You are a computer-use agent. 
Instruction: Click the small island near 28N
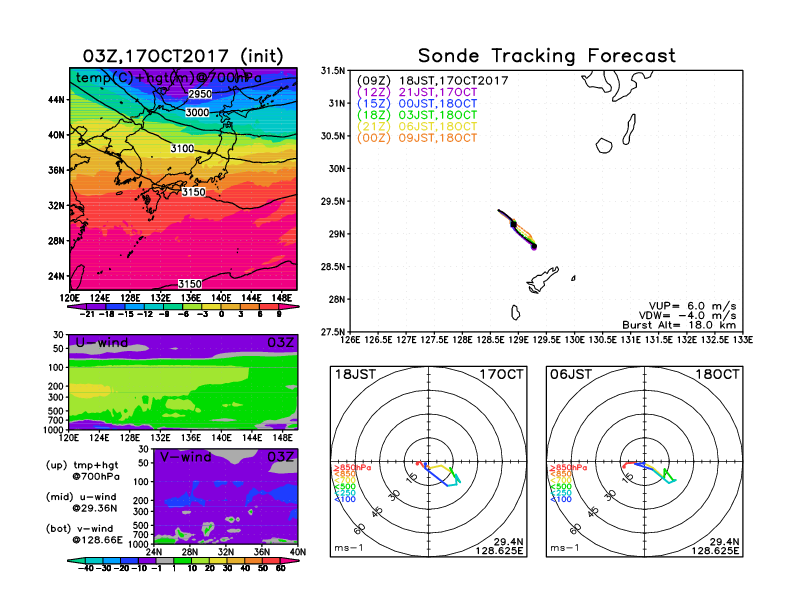click(513, 312)
